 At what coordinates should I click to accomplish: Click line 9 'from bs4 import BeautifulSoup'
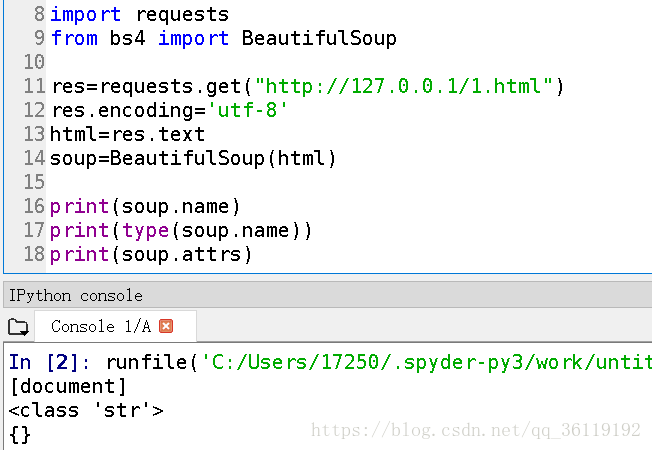pos(223,38)
